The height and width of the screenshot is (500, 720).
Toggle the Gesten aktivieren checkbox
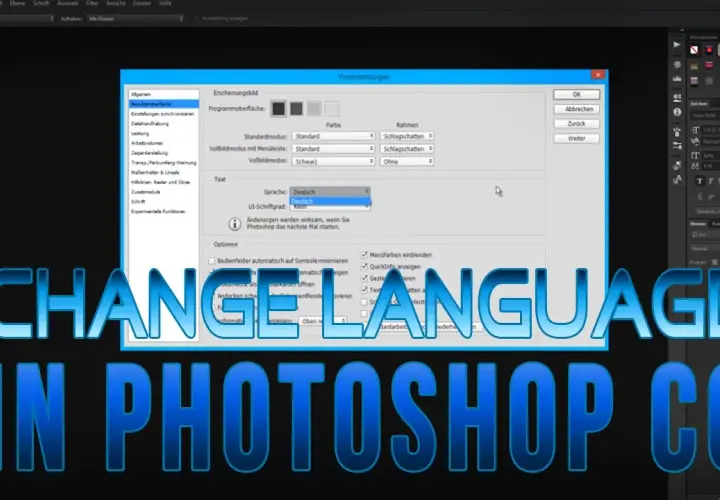pos(364,278)
